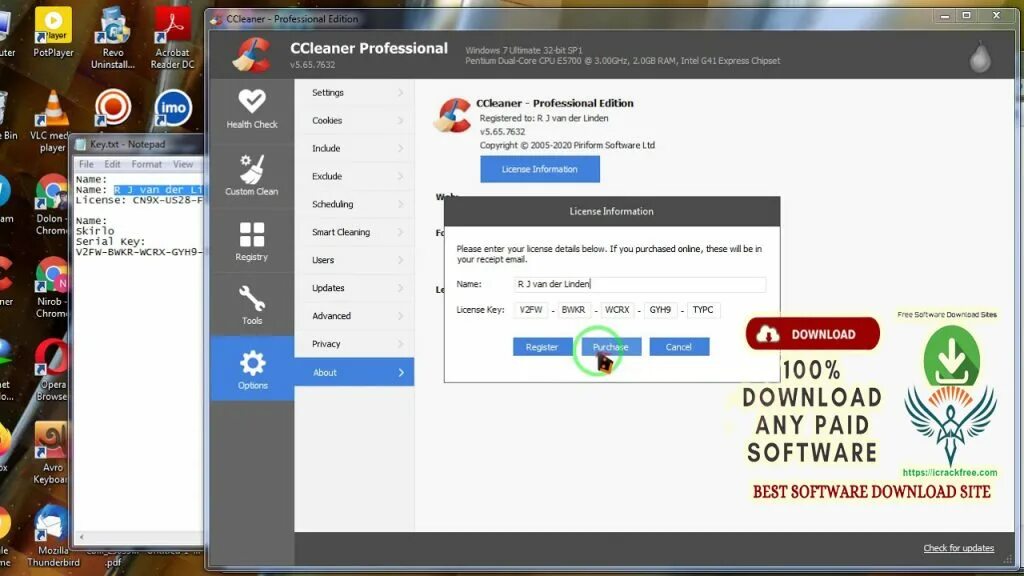Expand the Advanced chevron arrow
This screenshot has width=1024, height=576.
pyautogui.click(x=401, y=316)
